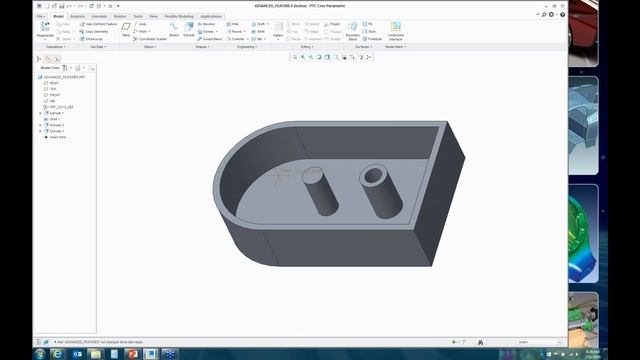Screen dimensions: 640x360
Task: Select the Swept Blend tool
Action: click(x=209, y=39)
